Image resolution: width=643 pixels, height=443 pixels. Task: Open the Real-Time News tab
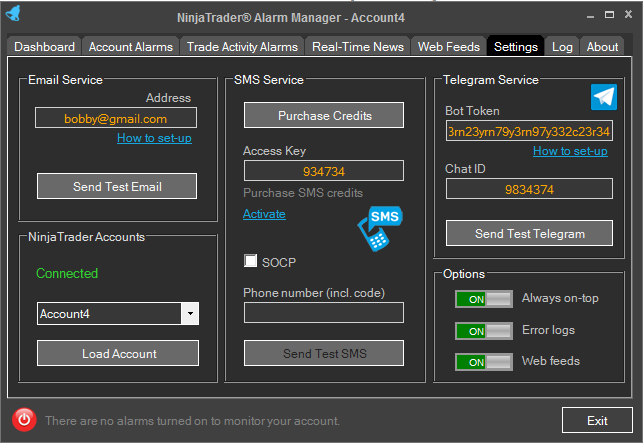point(358,47)
